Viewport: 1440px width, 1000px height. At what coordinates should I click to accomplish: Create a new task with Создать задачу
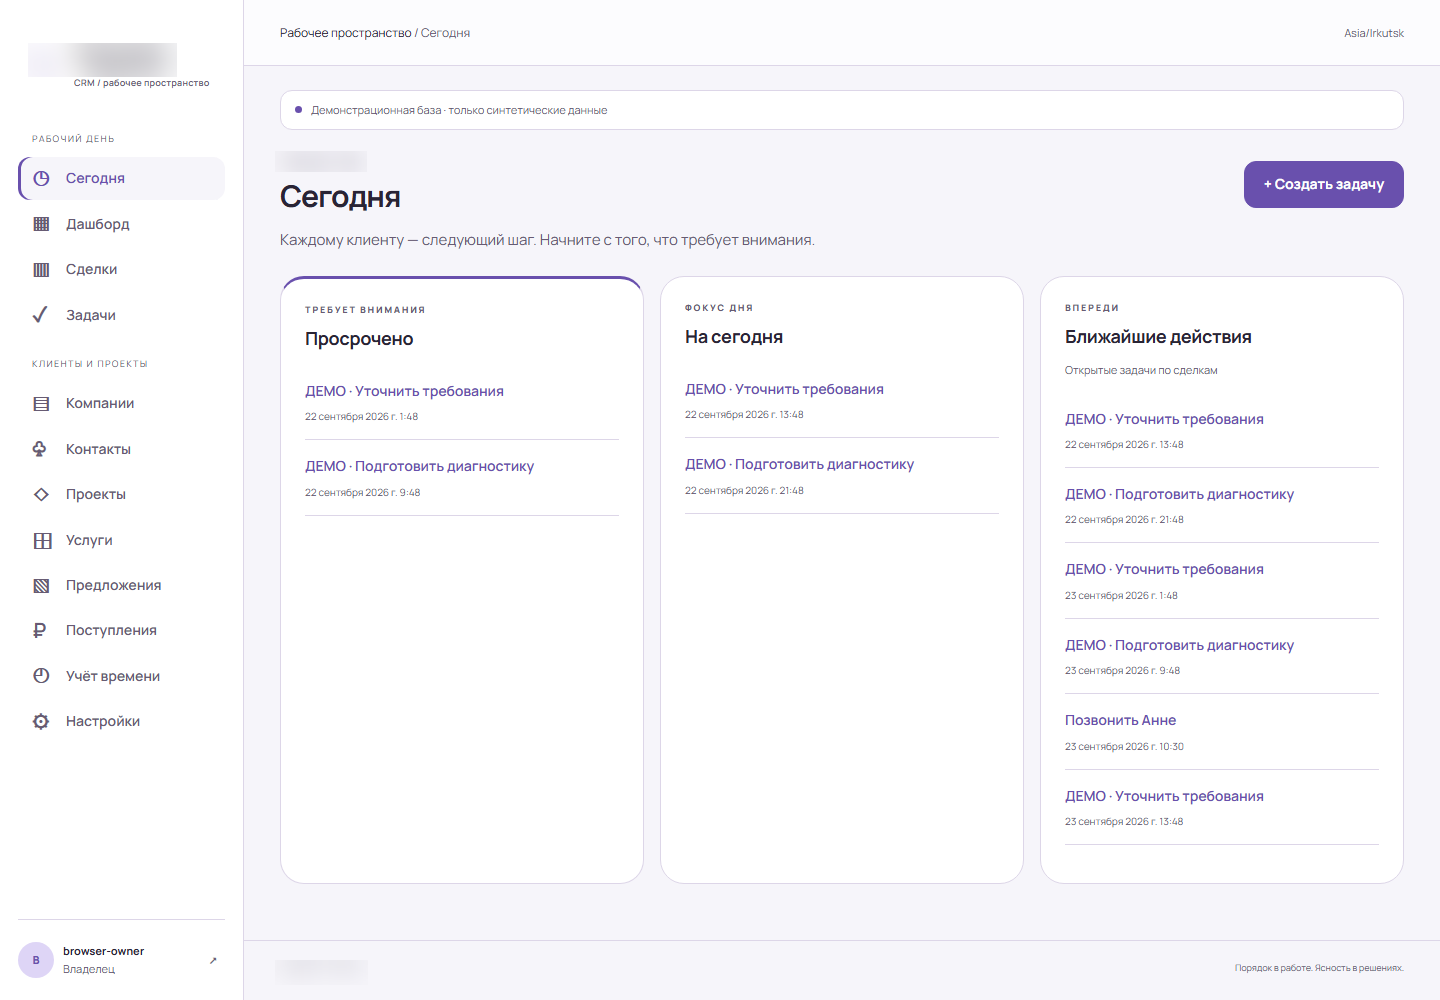click(1323, 184)
